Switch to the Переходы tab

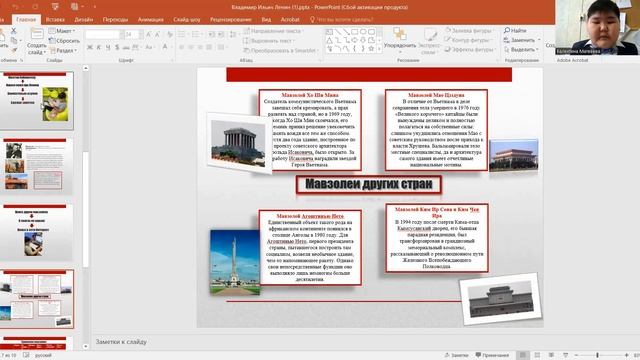click(x=116, y=20)
